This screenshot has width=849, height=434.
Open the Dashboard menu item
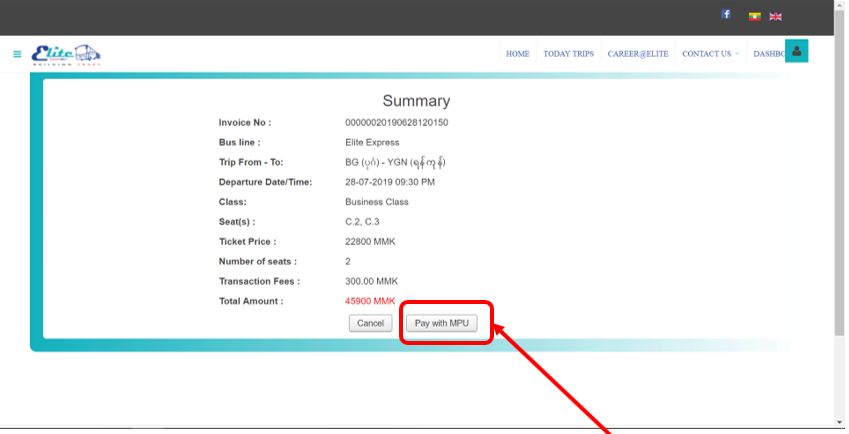click(x=768, y=54)
